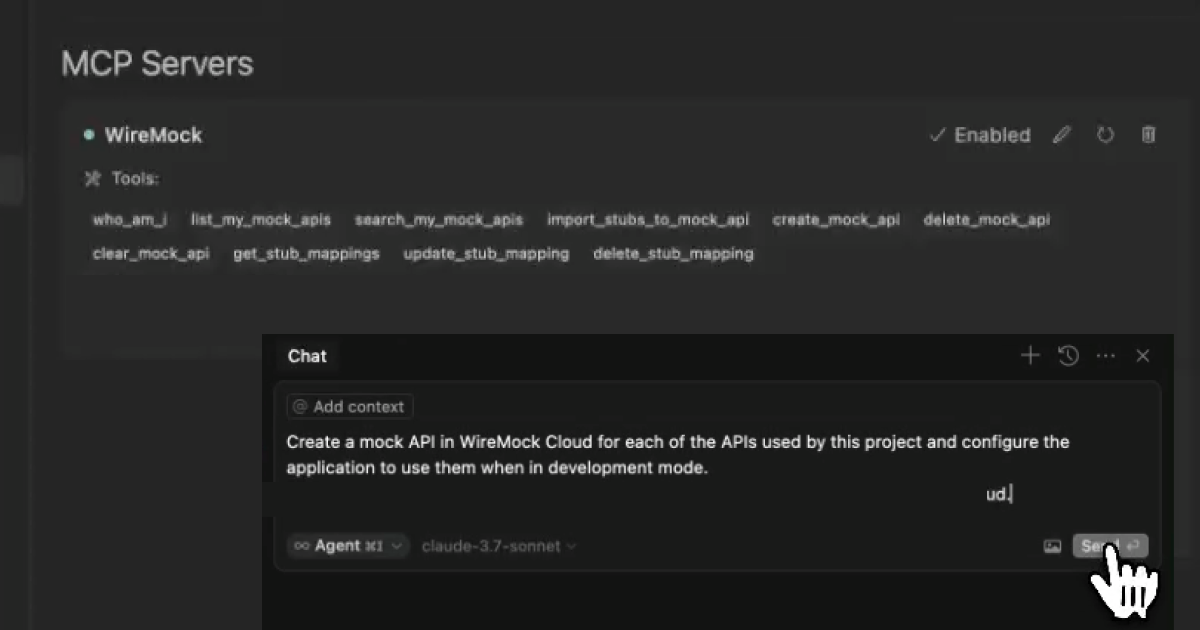Open chat history clock icon

pos(1068,355)
